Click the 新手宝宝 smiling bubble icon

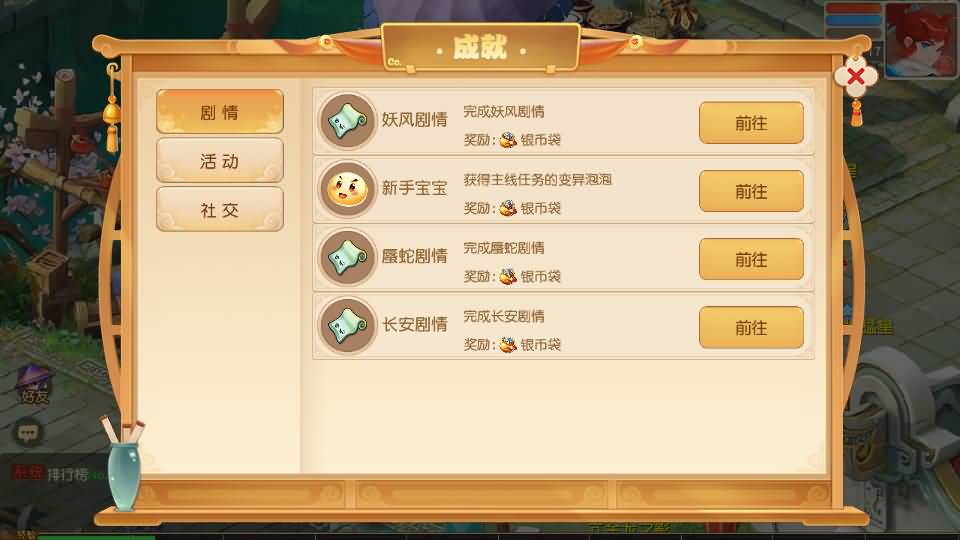347,189
